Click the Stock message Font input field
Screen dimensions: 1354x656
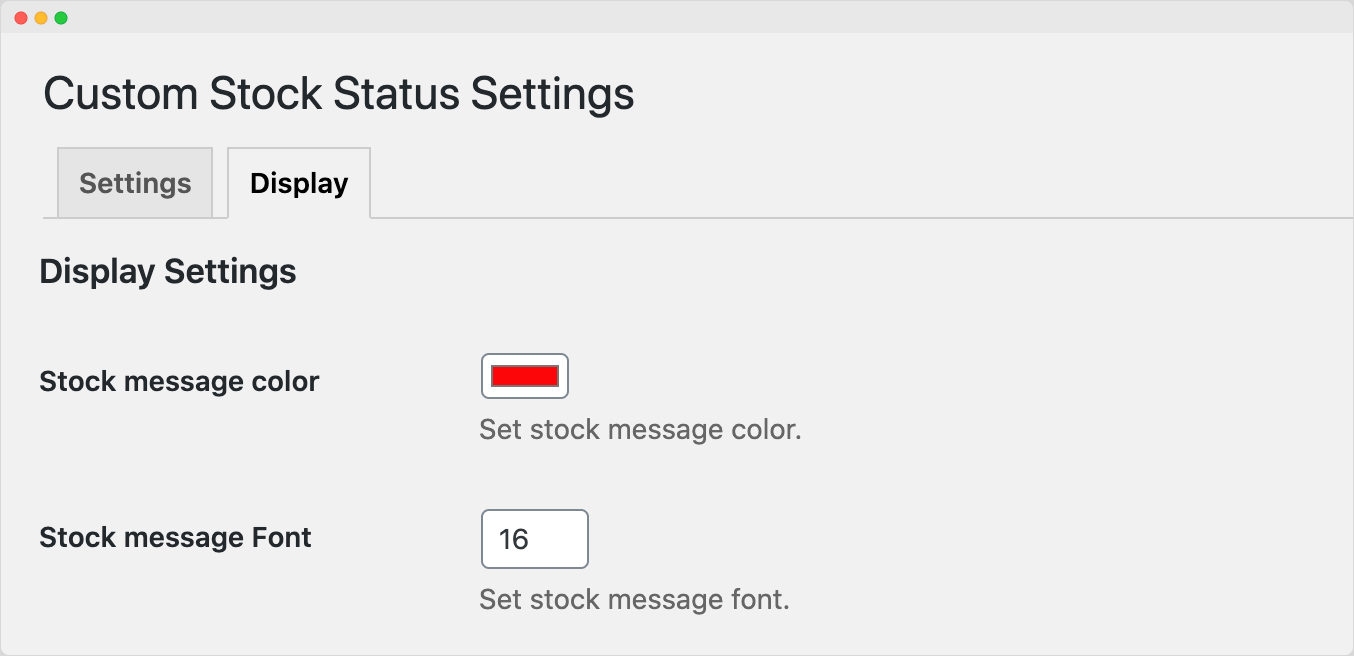[534, 538]
